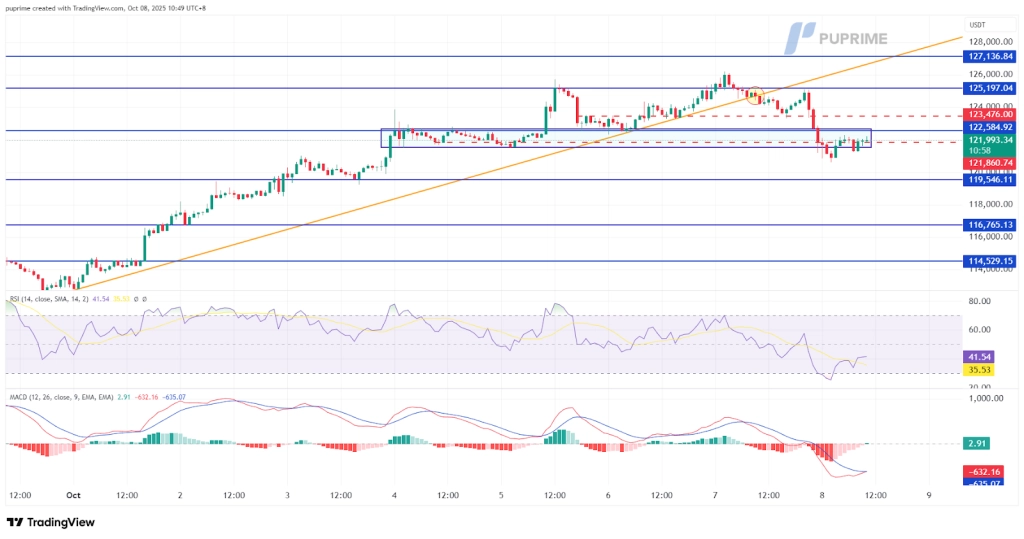Select the red 121,860.74 price label
This screenshot has height=539, width=1024.
coord(991,162)
